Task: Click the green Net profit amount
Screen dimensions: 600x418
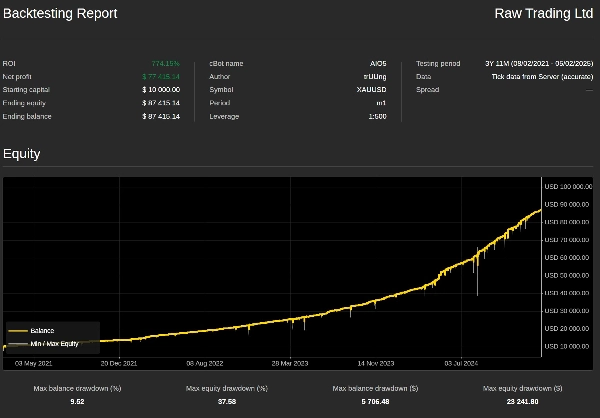Action: tap(160, 76)
